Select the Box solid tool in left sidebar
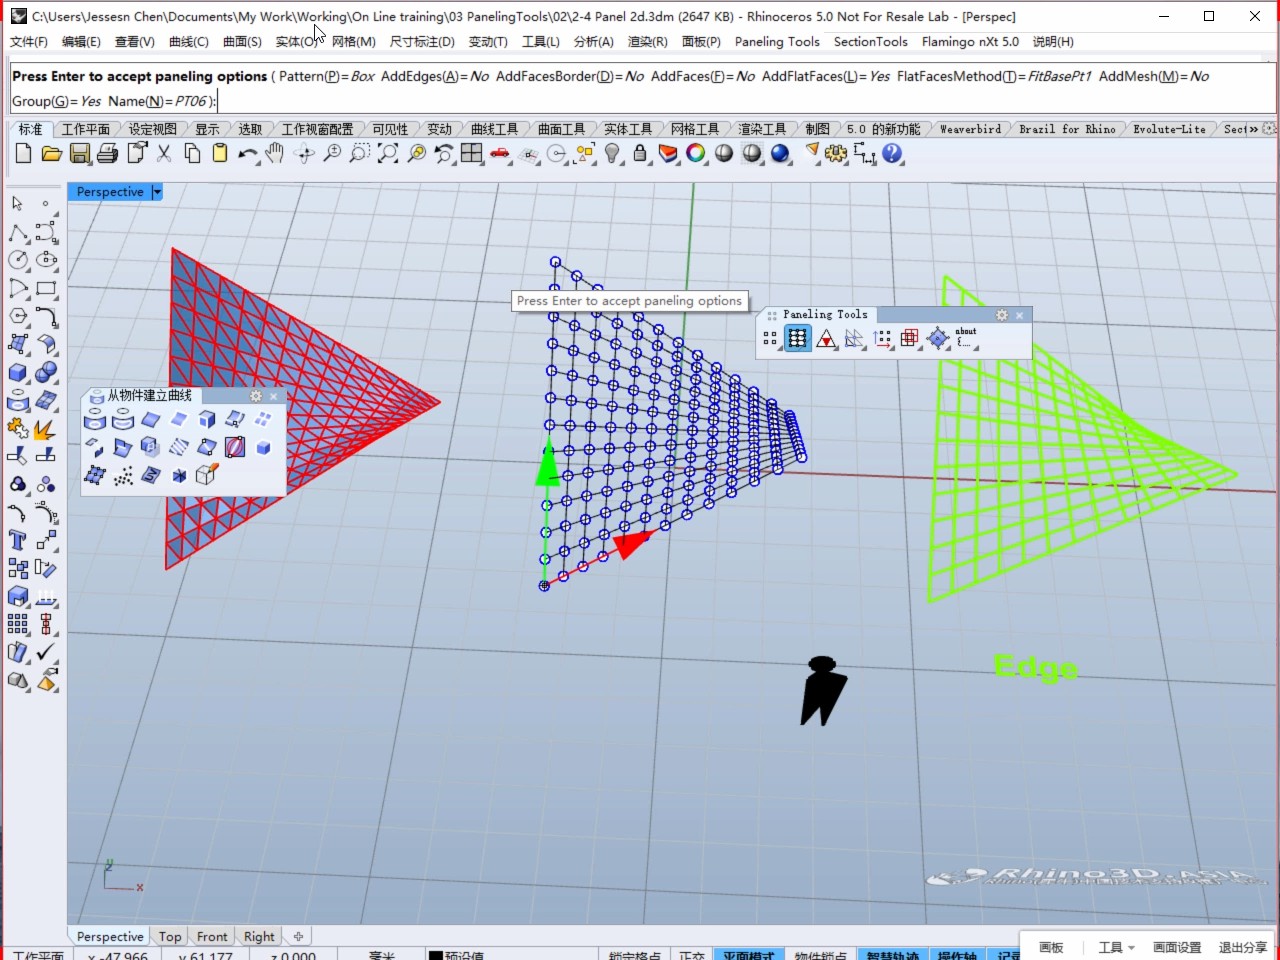Image resolution: width=1280 pixels, height=960 pixels. click(x=18, y=372)
